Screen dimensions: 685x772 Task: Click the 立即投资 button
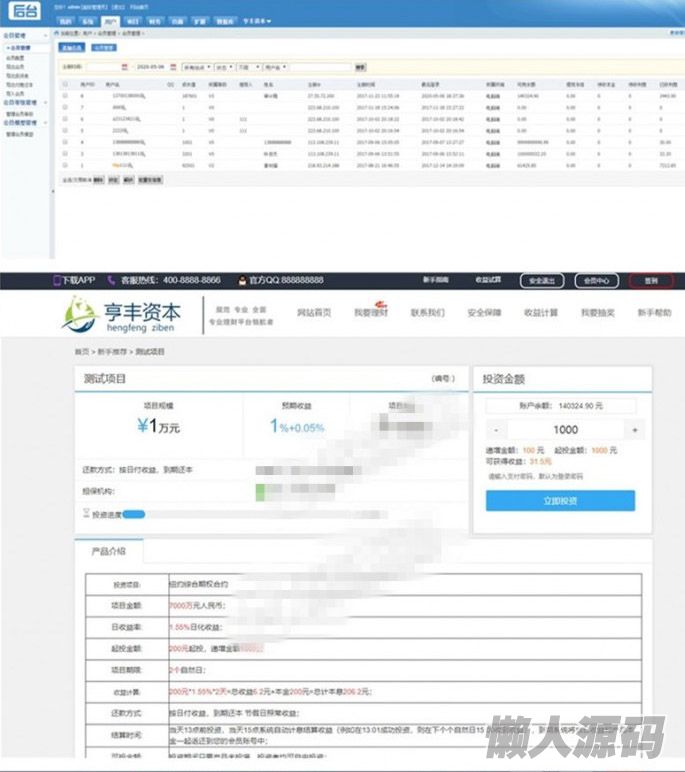(560, 501)
